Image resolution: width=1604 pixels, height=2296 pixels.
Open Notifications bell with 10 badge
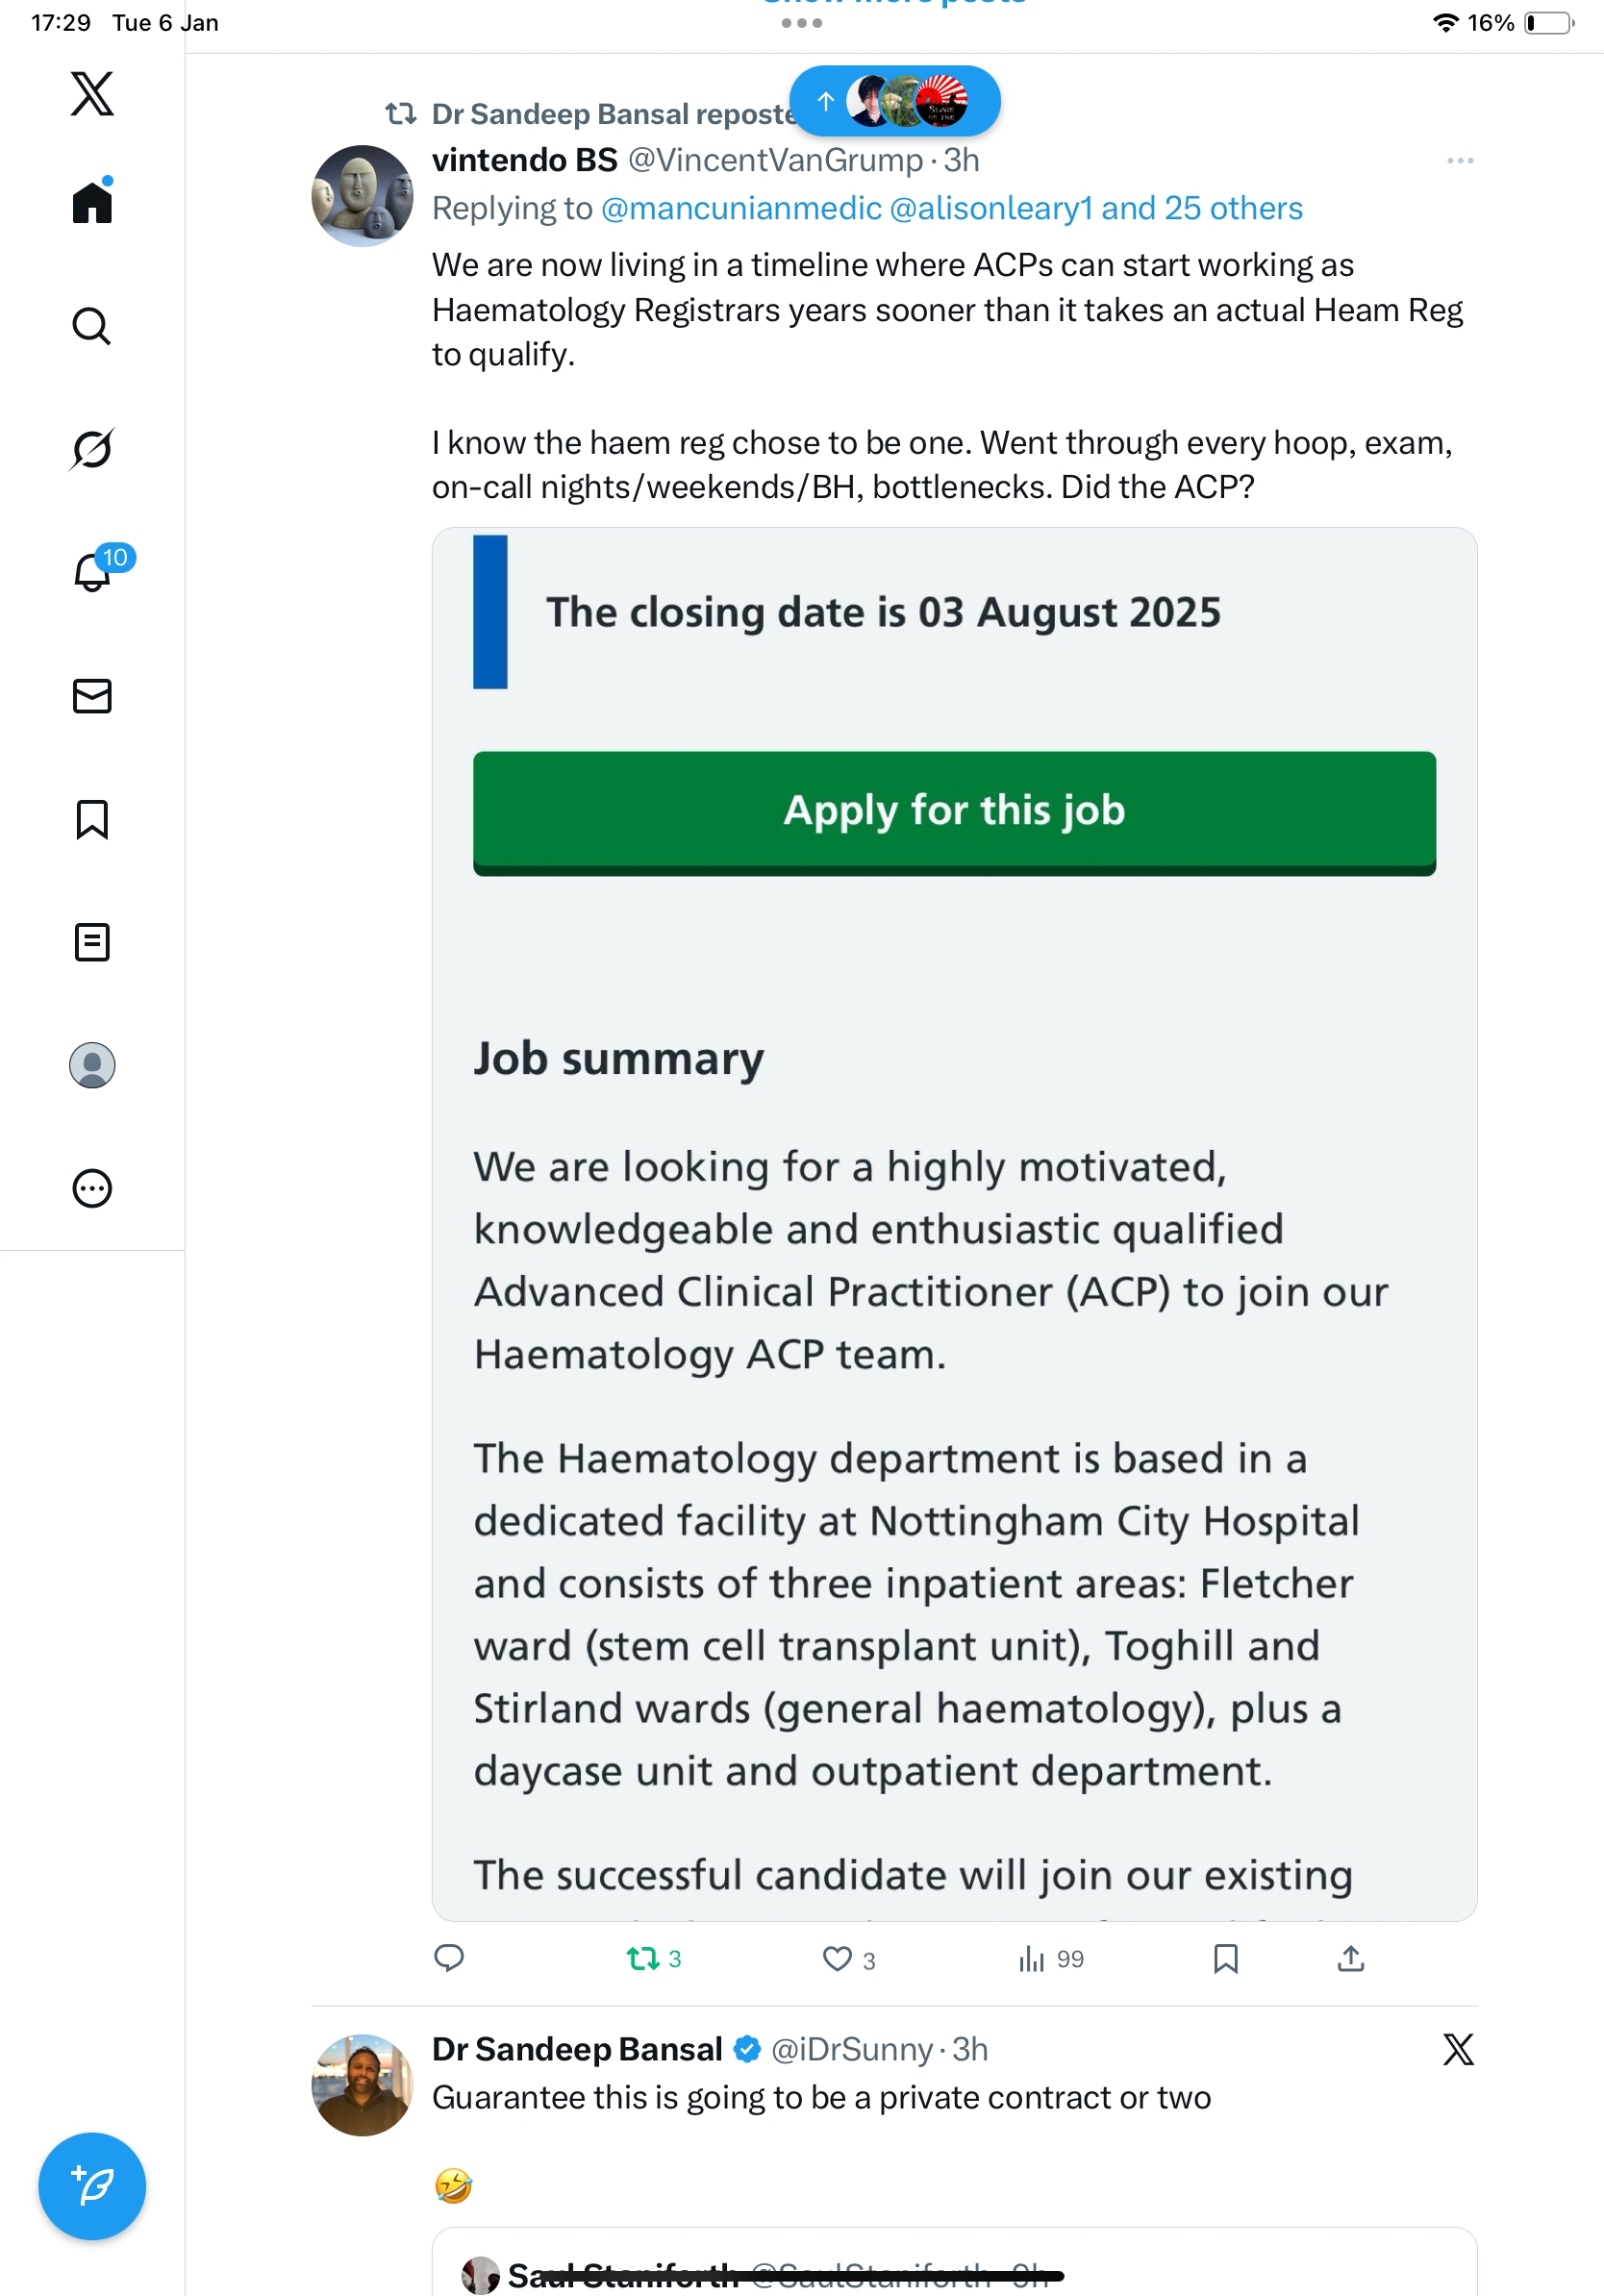[x=93, y=572]
